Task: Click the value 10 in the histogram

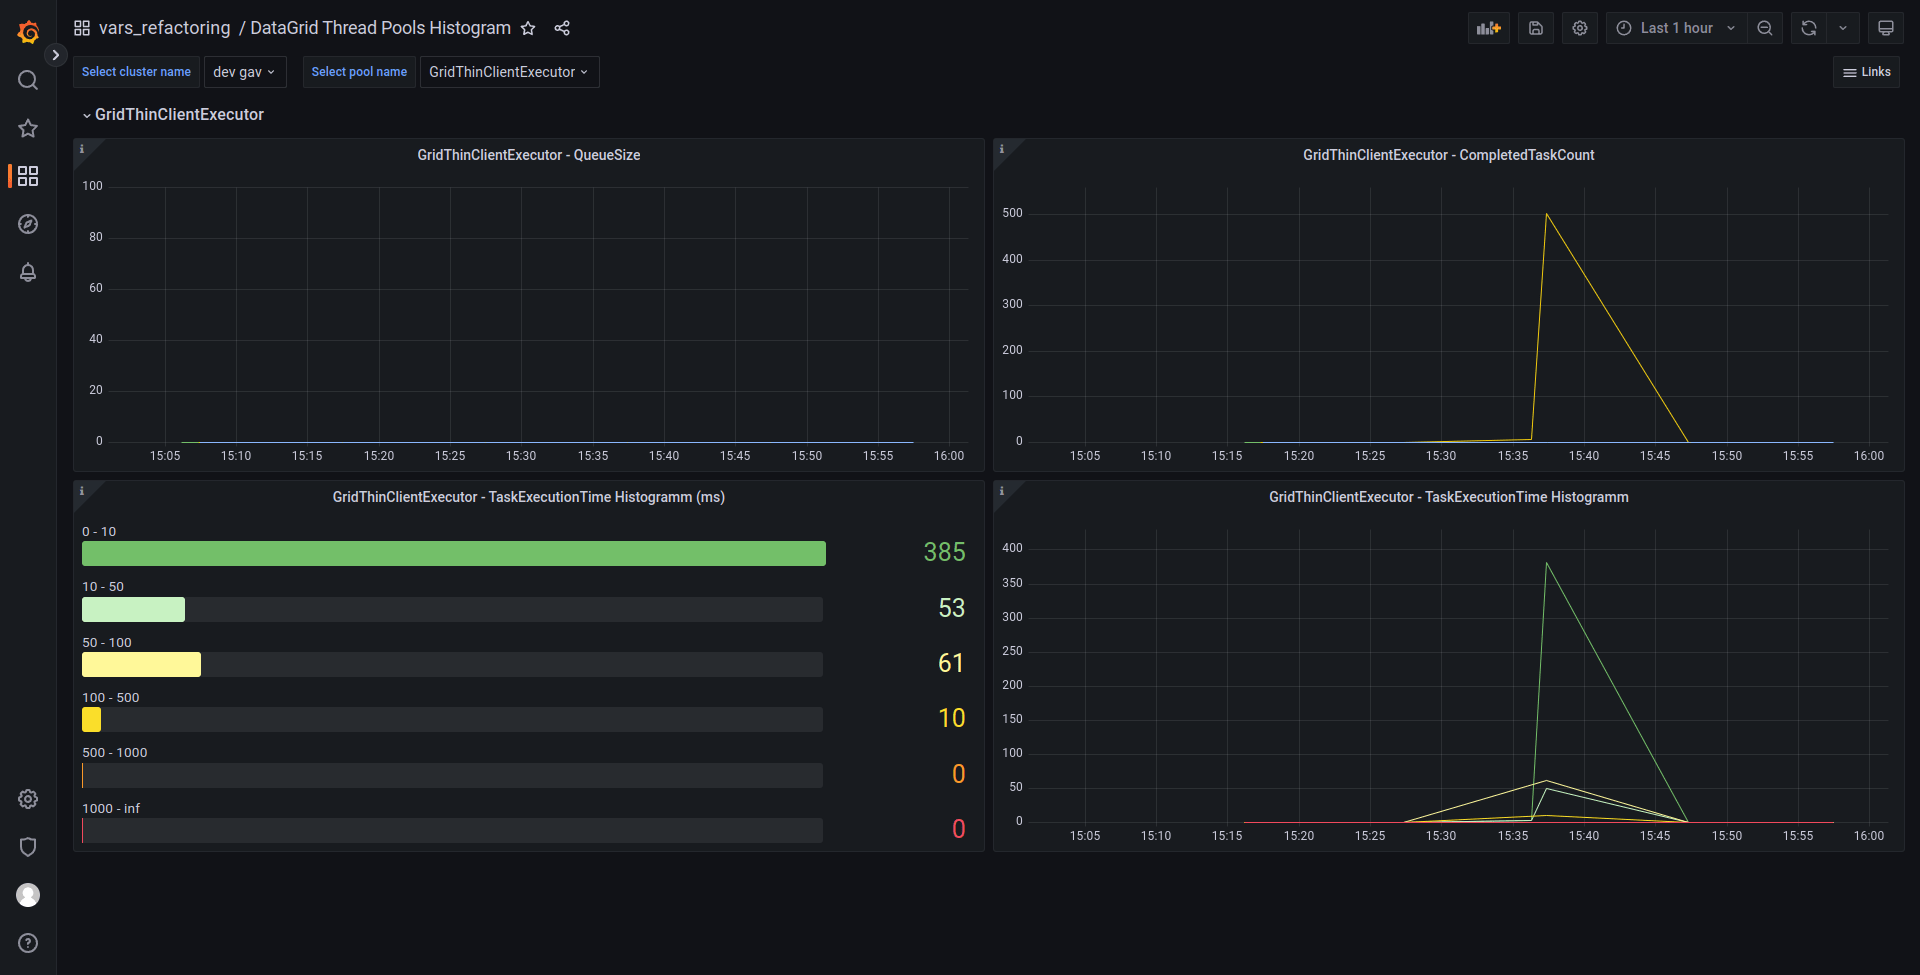Action: (x=952, y=718)
